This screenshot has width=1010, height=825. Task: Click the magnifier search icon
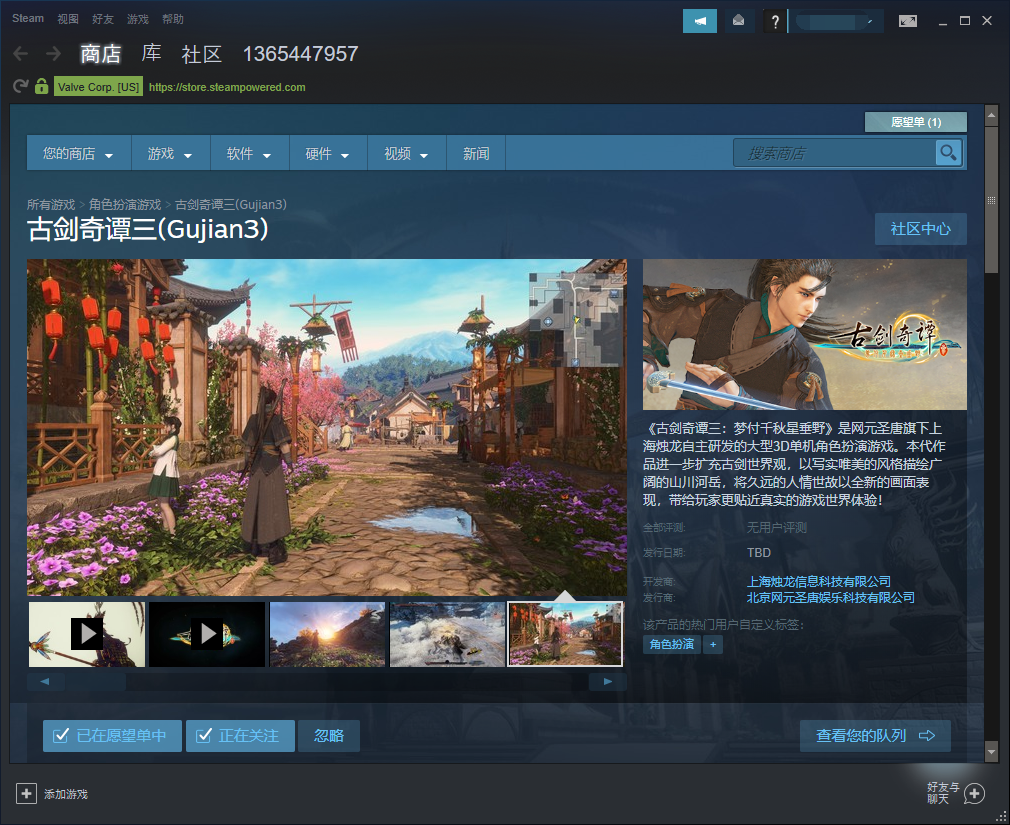click(948, 153)
